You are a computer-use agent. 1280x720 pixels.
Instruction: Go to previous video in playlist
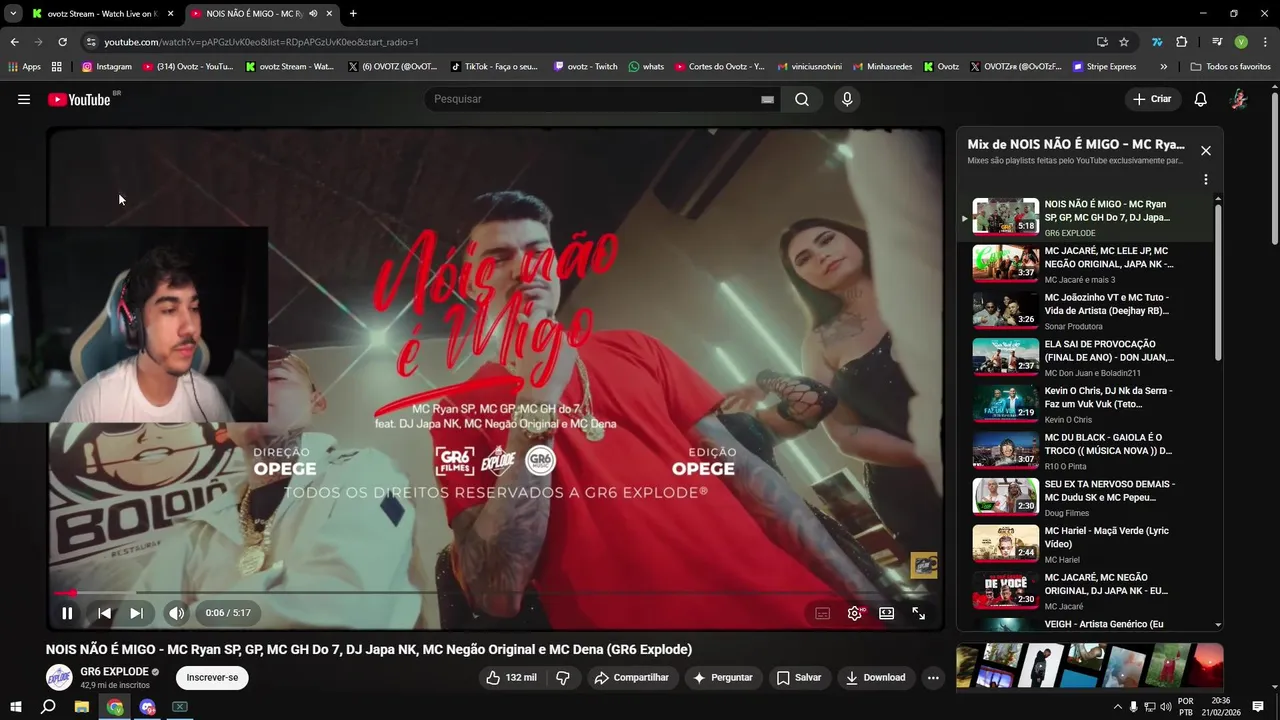pos(104,613)
